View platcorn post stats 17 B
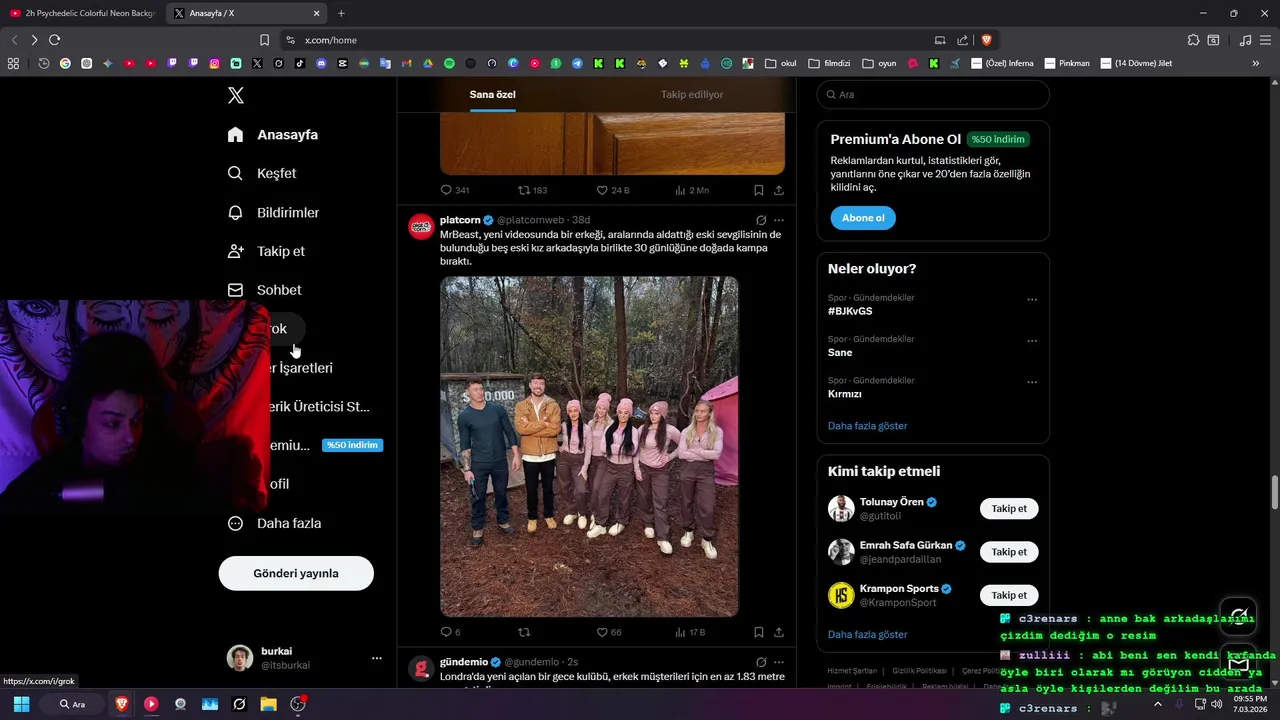 (690, 632)
